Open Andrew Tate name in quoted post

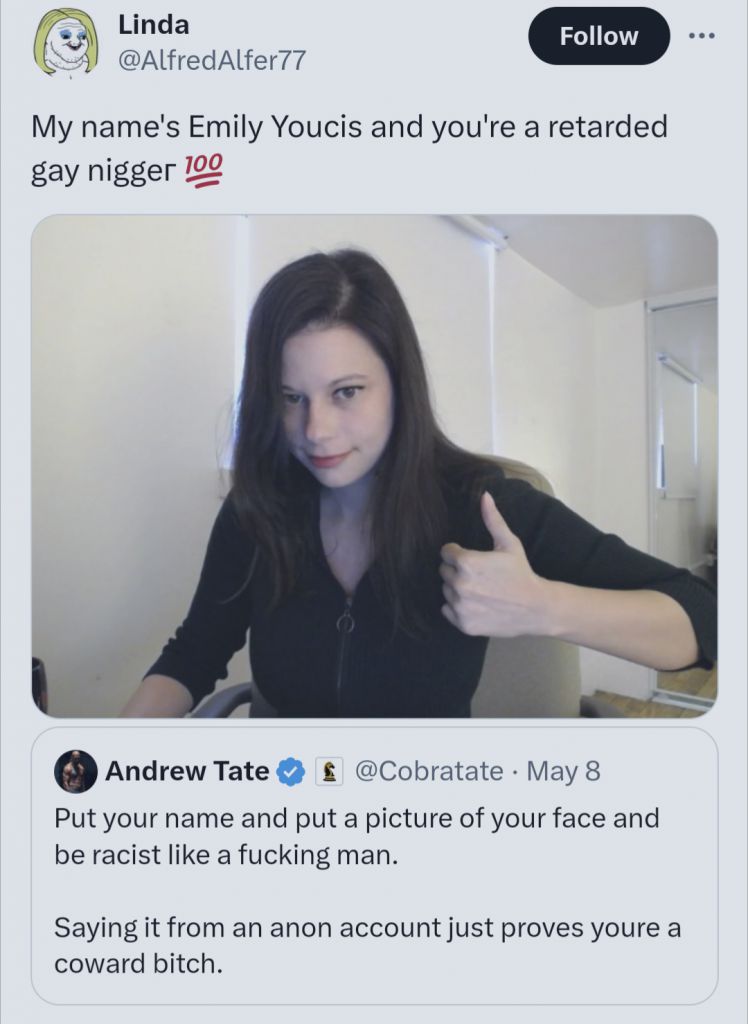(187, 771)
